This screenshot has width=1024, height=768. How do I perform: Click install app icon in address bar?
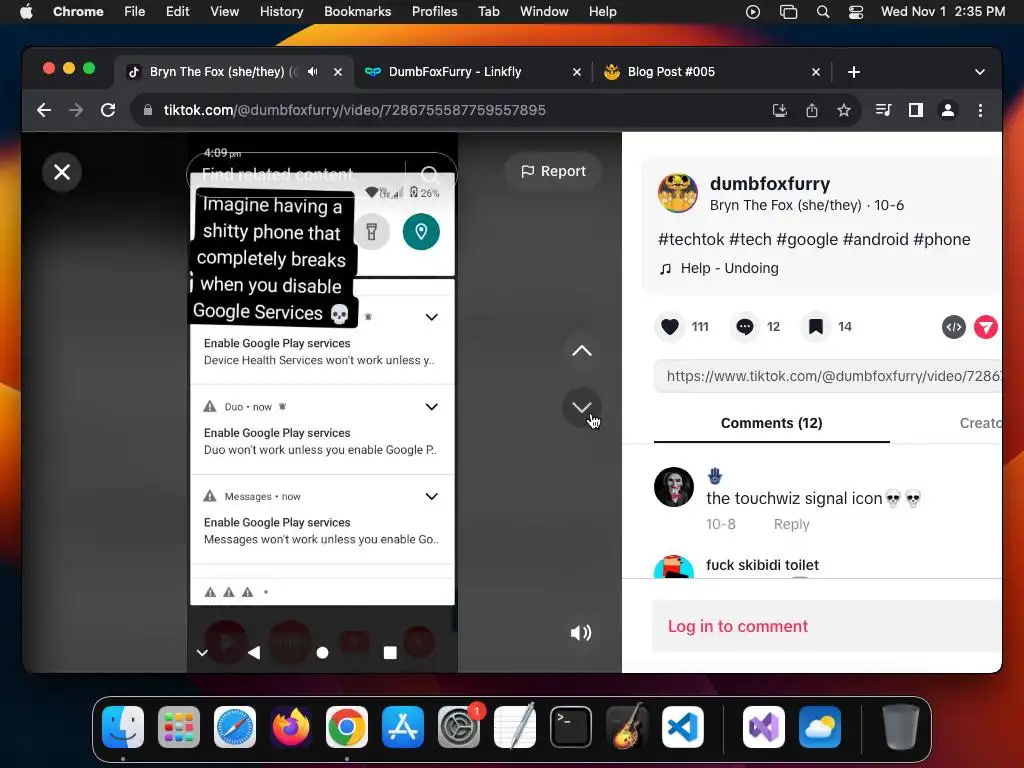coord(780,110)
